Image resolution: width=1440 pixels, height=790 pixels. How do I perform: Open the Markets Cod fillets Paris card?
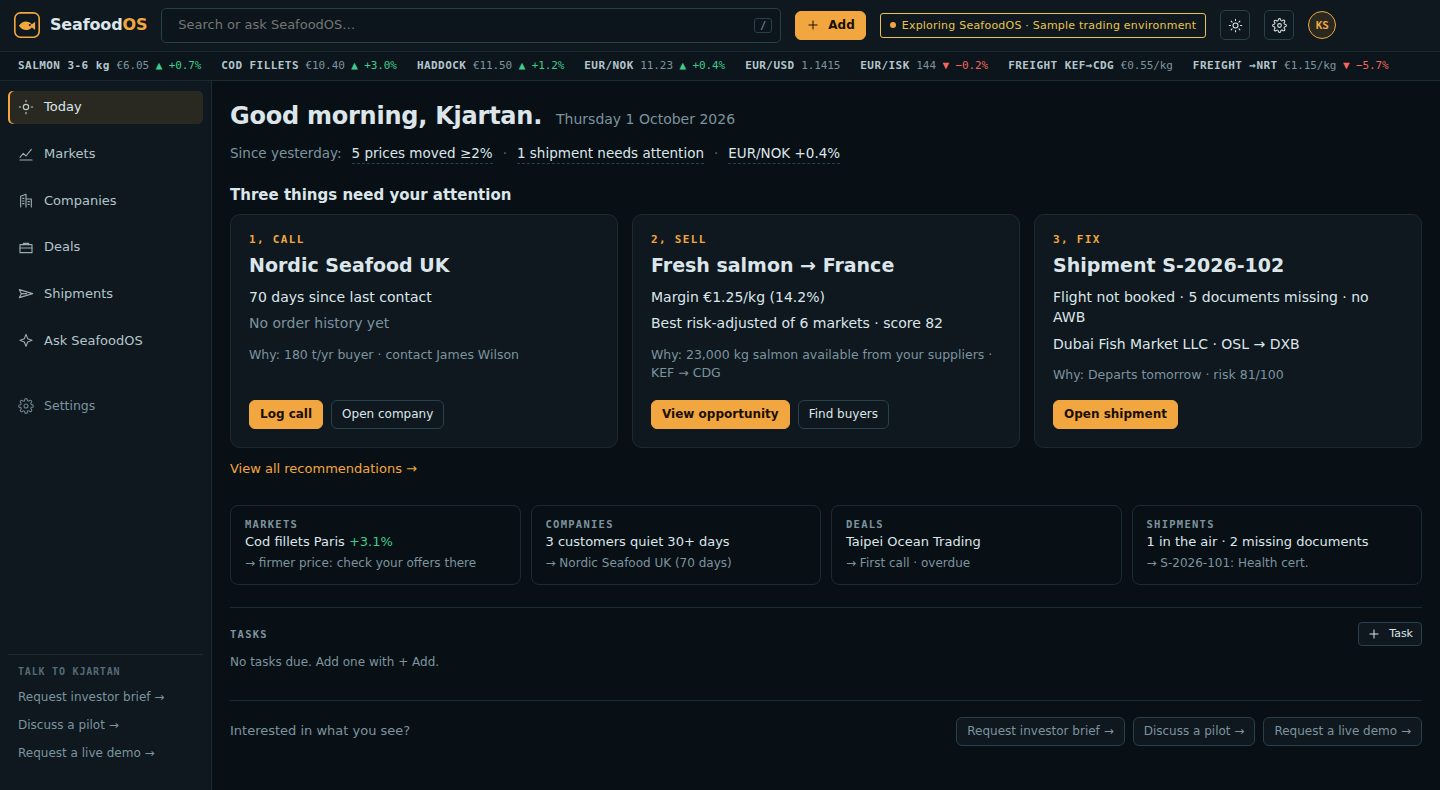click(375, 545)
